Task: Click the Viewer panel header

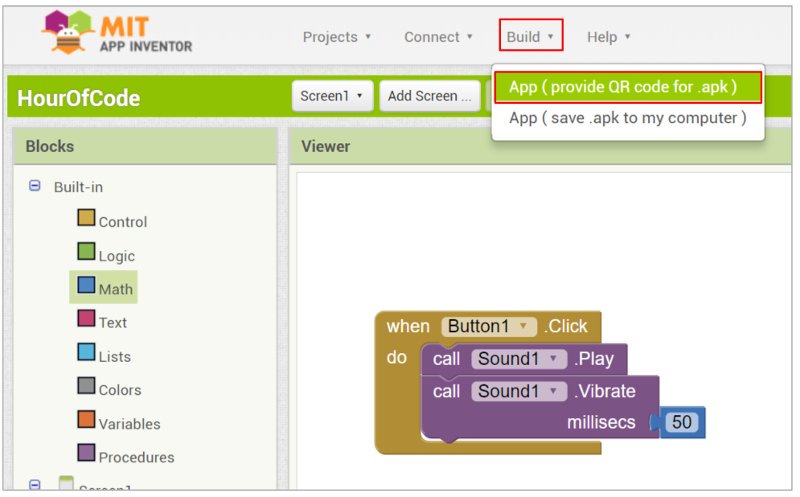Action: (540, 146)
